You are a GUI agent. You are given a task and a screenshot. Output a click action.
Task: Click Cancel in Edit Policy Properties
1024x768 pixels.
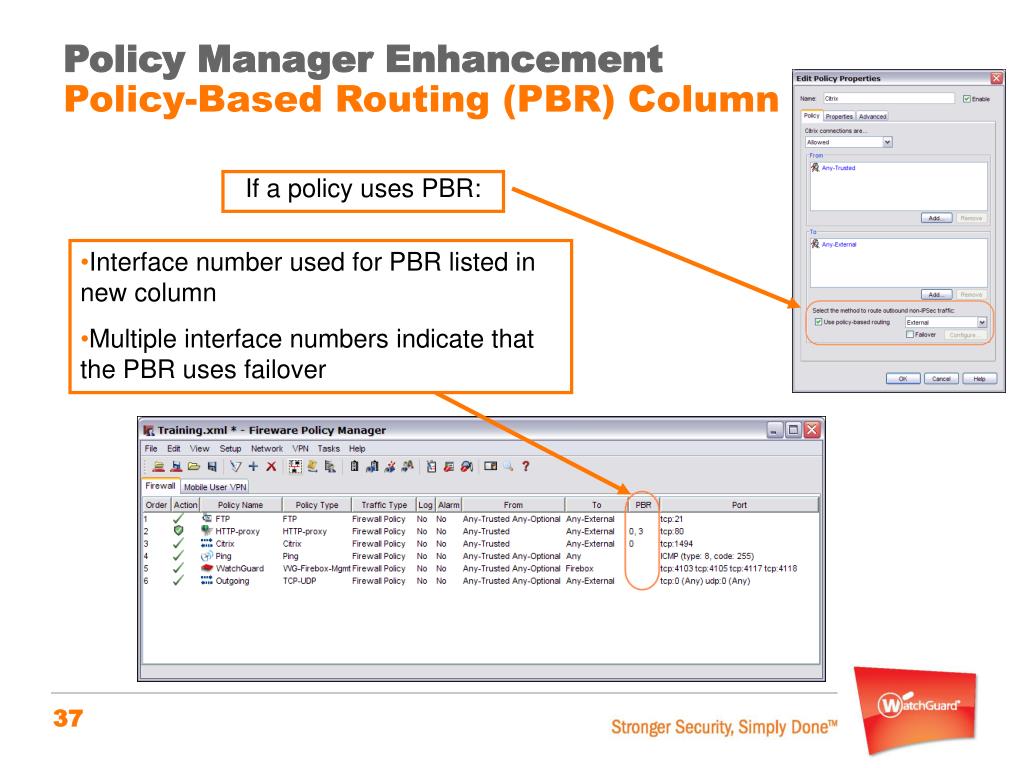click(x=941, y=379)
